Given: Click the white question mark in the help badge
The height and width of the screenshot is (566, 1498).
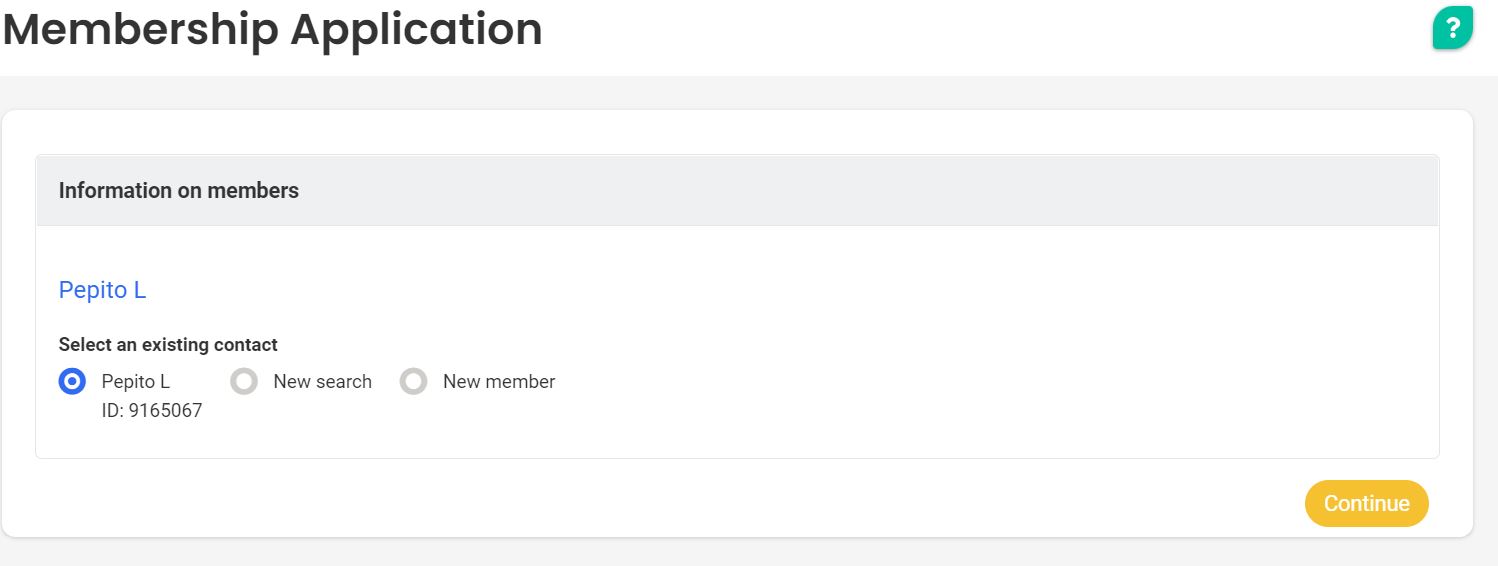Looking at the screenshot, I should [x=1453, y=28].
